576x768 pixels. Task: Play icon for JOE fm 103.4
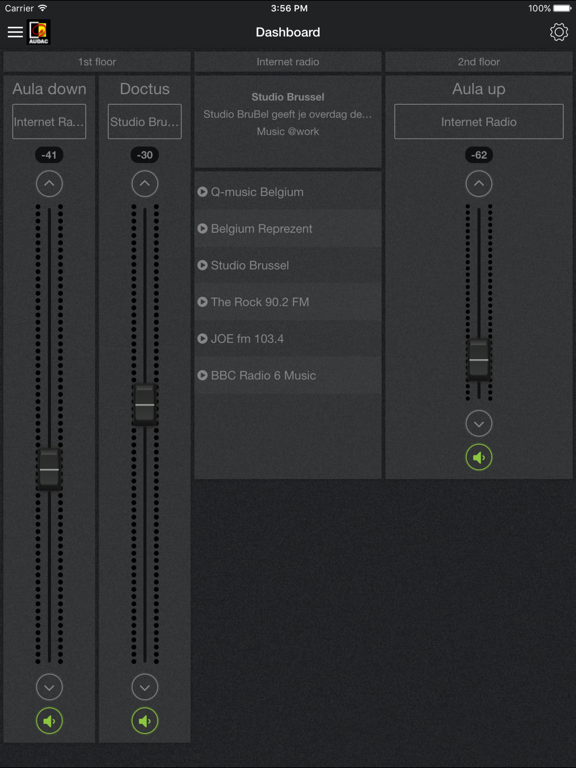(x=202, y=338)
